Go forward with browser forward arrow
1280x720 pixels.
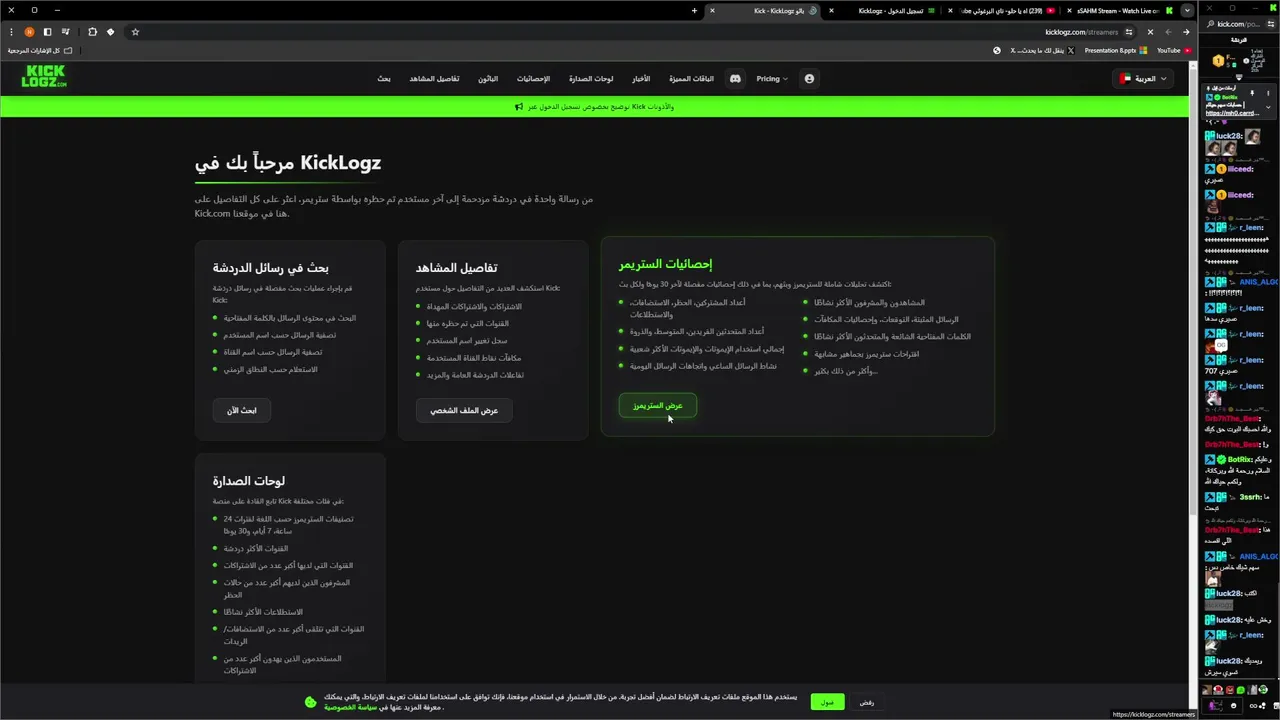tap(1168, 32)
